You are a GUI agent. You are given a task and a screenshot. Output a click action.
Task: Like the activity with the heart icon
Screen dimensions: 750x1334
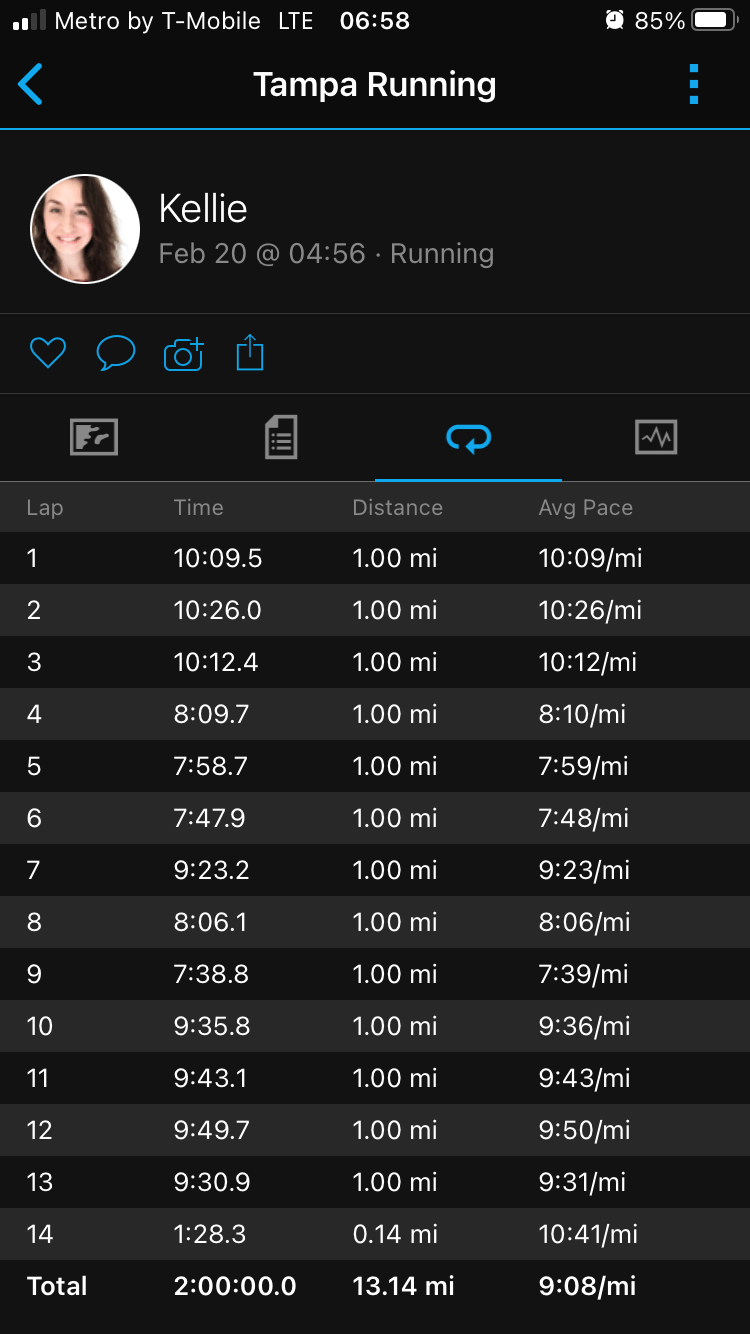47,353
